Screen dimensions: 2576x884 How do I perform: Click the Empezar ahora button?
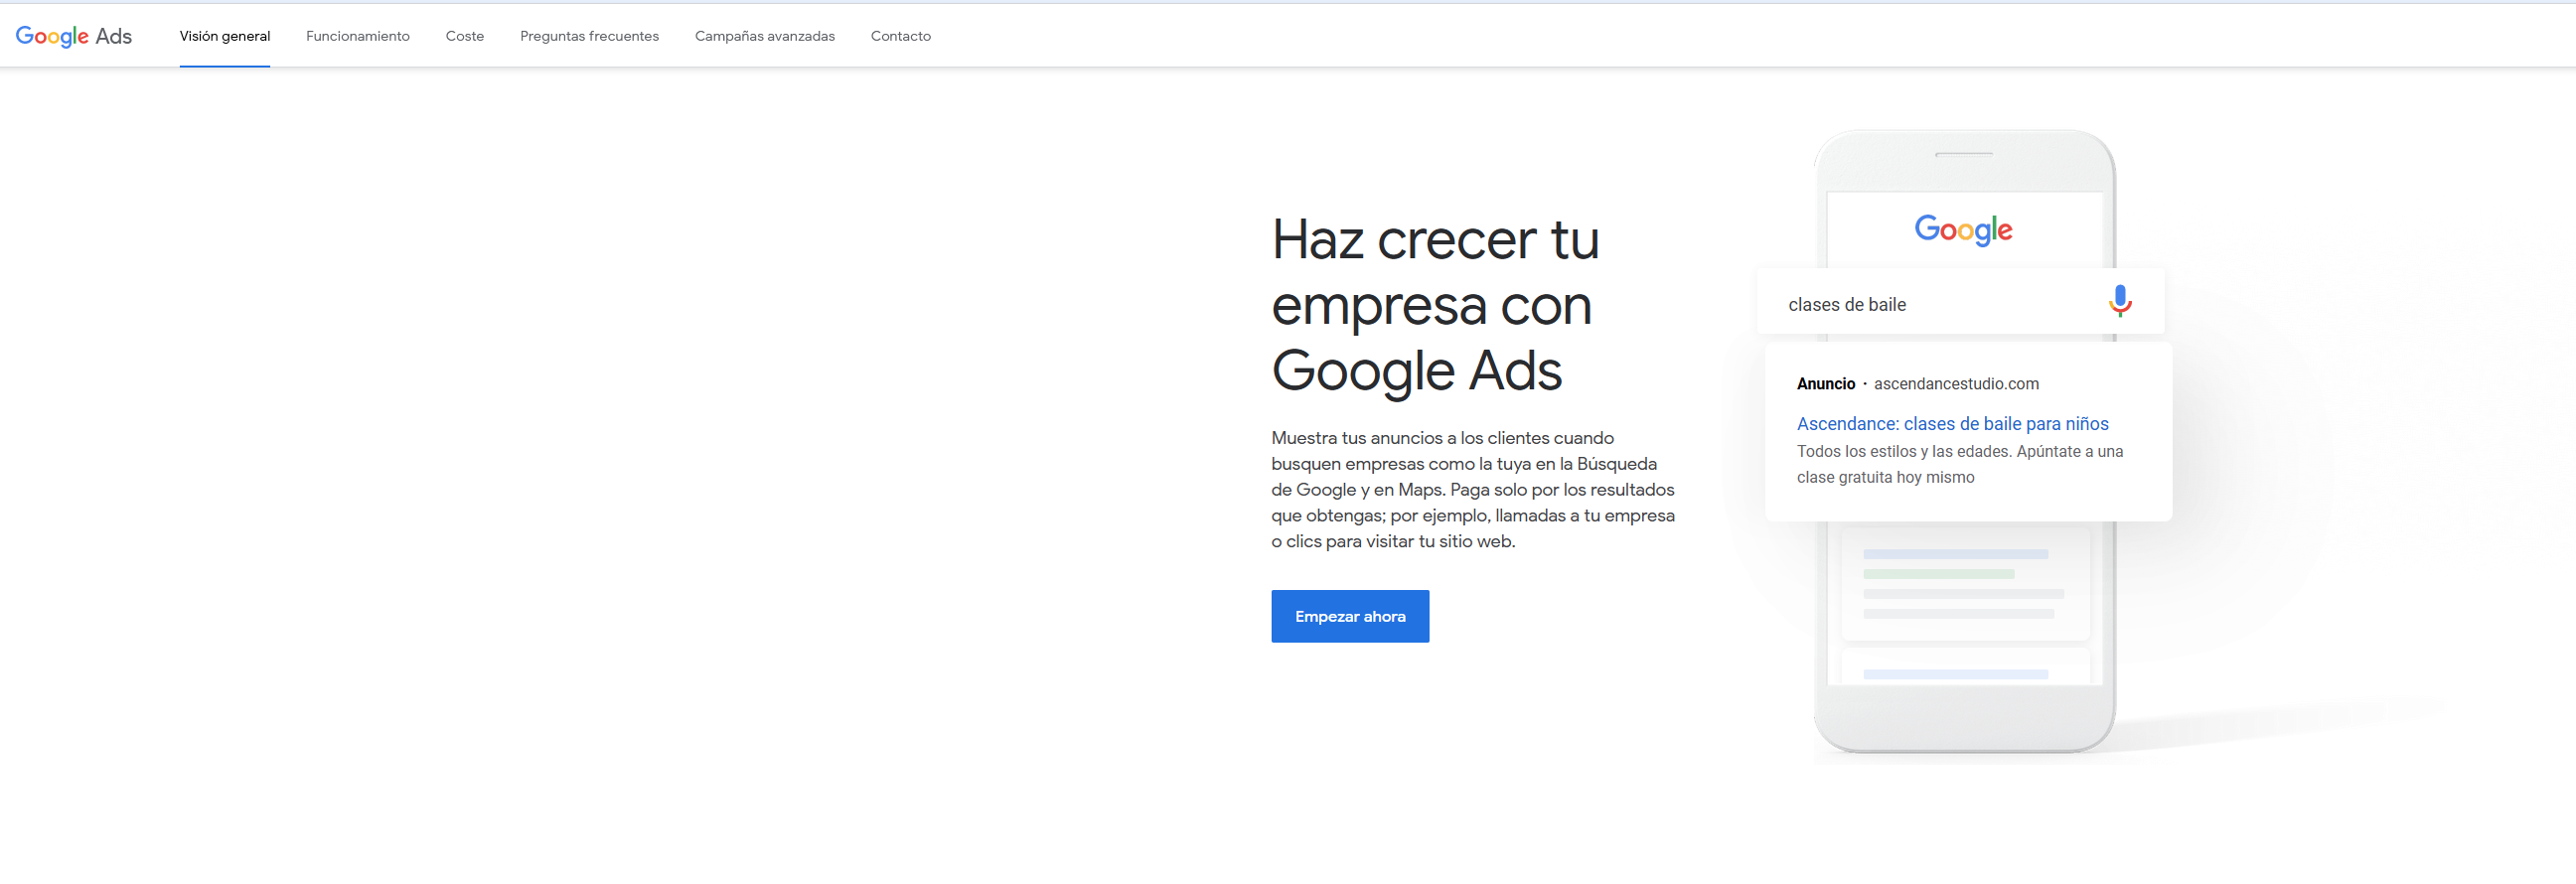[1350, 616]
